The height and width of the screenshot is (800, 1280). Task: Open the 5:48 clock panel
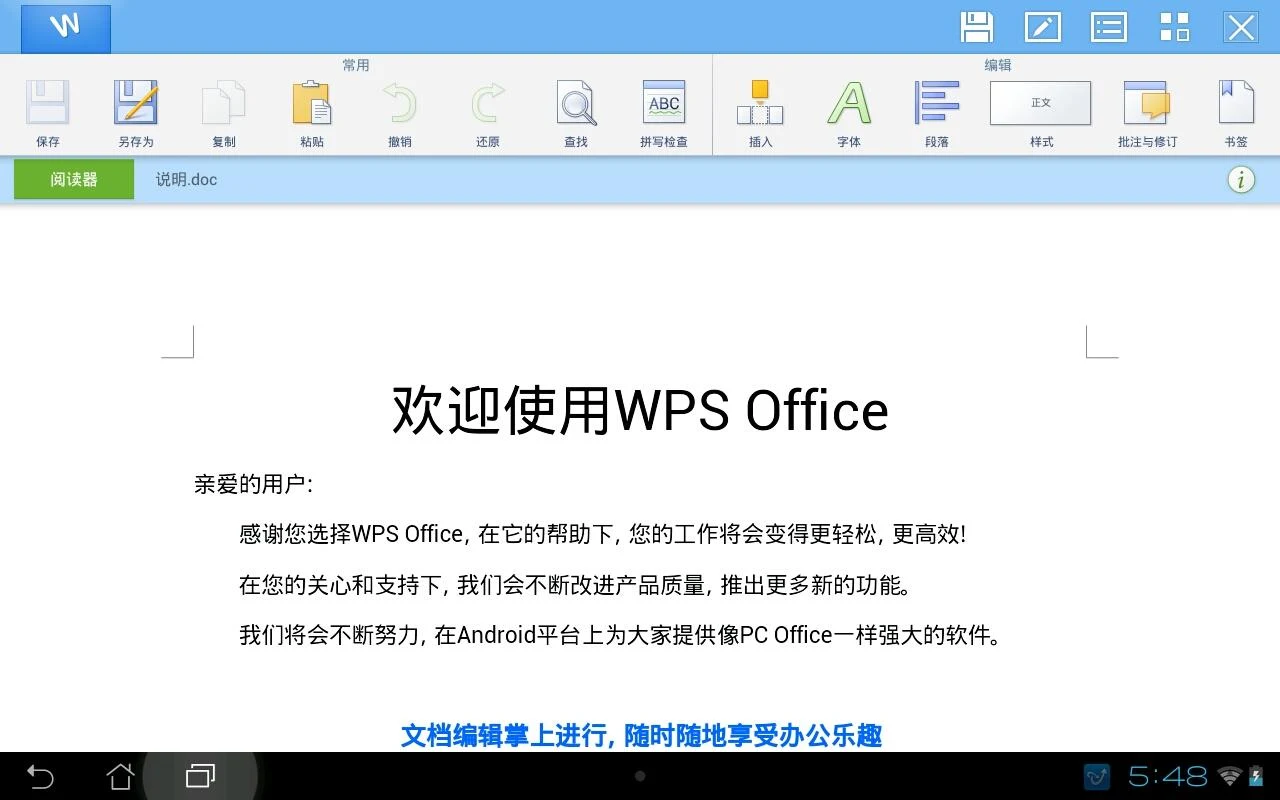coord(1168,776)
